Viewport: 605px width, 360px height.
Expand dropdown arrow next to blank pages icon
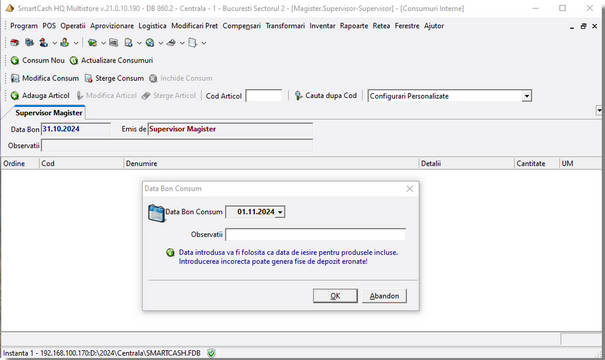coord(204,43)
